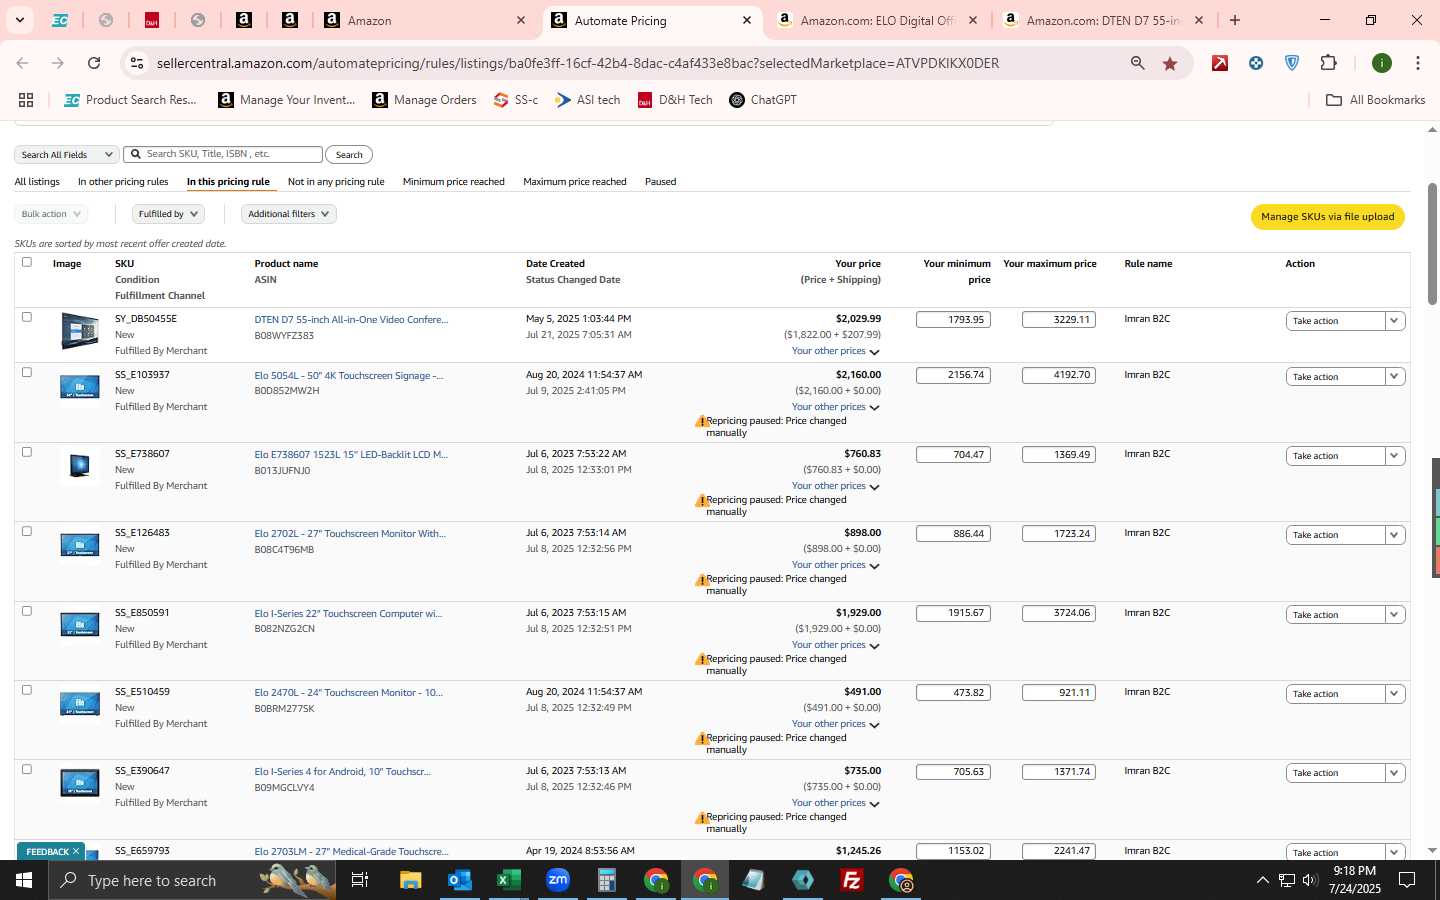Screen dimensions: 1440x900
Task: Open File Explorer from the taskbar
Action: pyautogui.click(x=410, y=880)
